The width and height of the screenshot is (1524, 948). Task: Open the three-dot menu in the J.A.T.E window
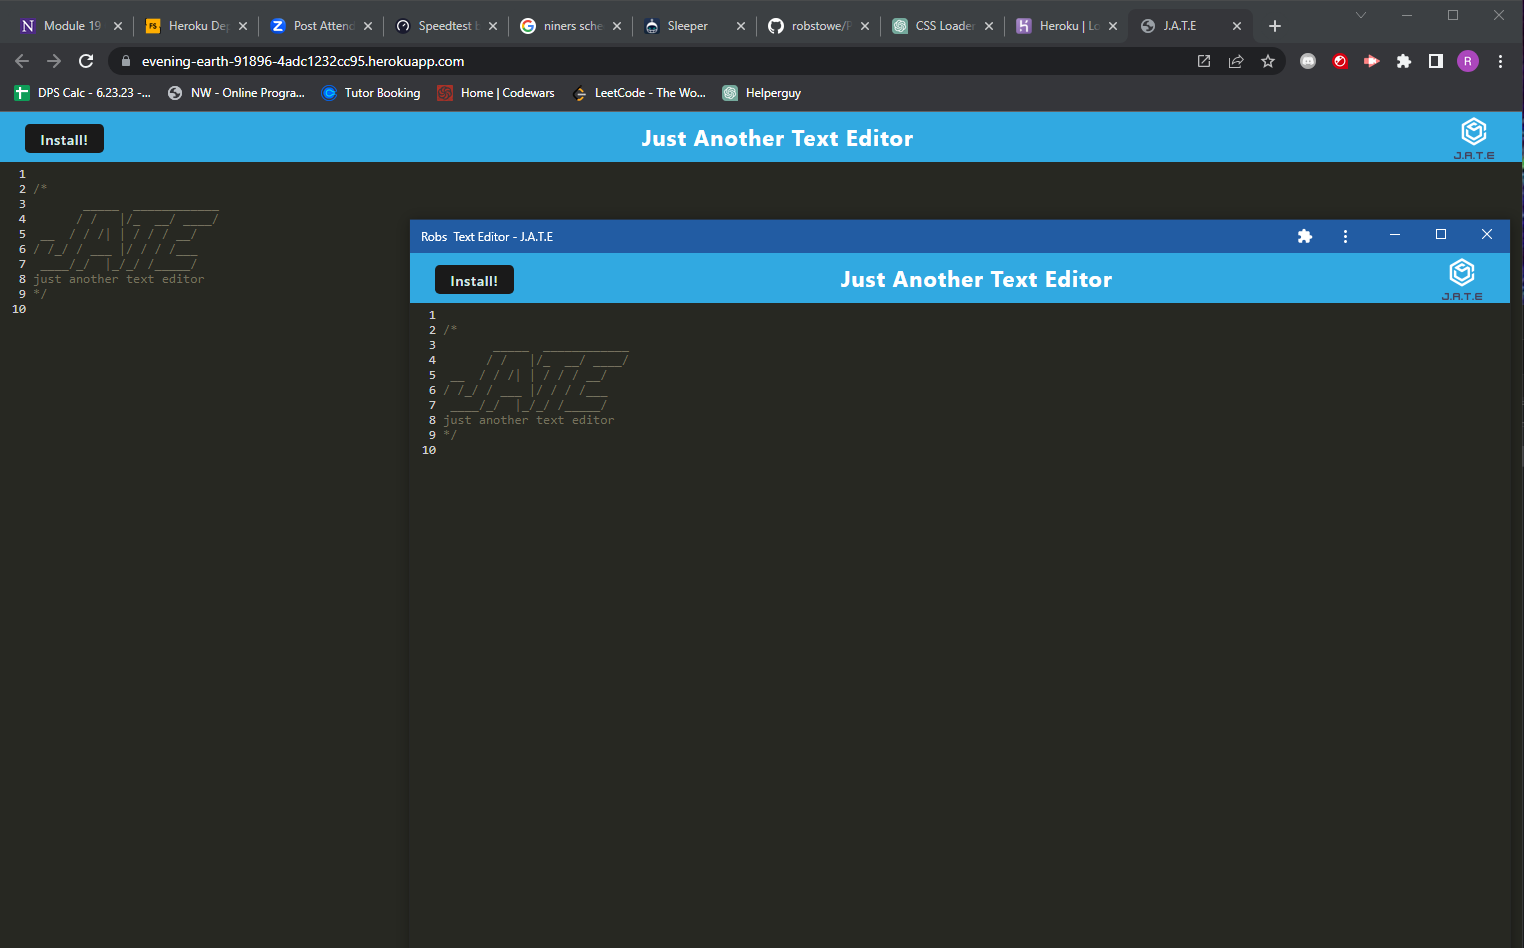1345,236
